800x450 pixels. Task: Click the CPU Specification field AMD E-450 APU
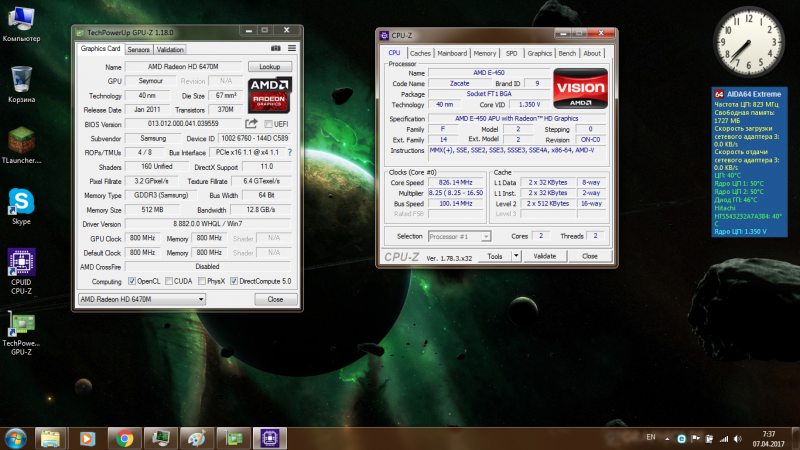tap(517, 118)
